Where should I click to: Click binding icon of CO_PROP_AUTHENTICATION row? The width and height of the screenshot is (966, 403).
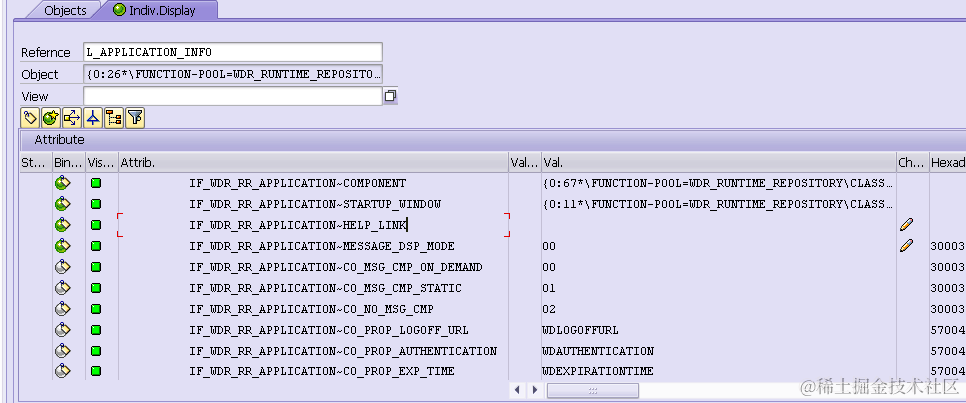[x=62, y=351]
